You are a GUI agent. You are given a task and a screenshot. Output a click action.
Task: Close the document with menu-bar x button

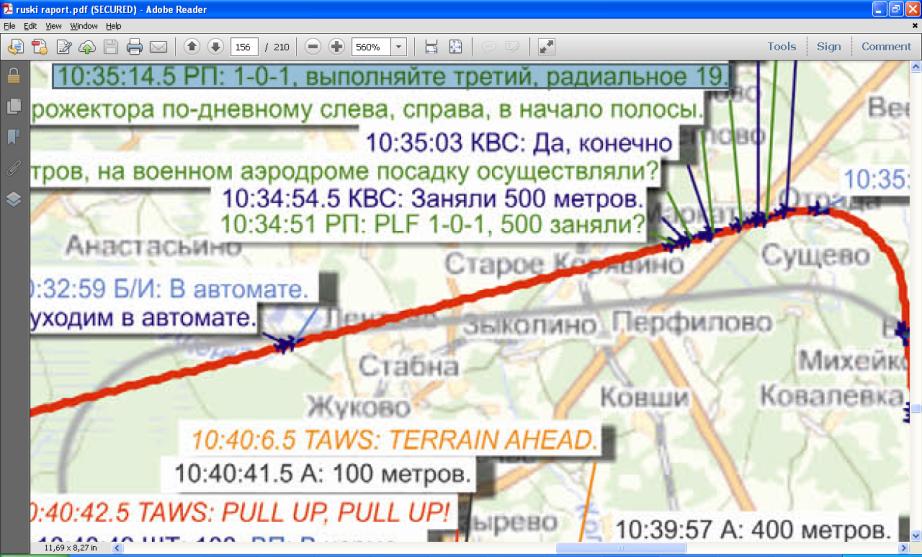(914, 26)
